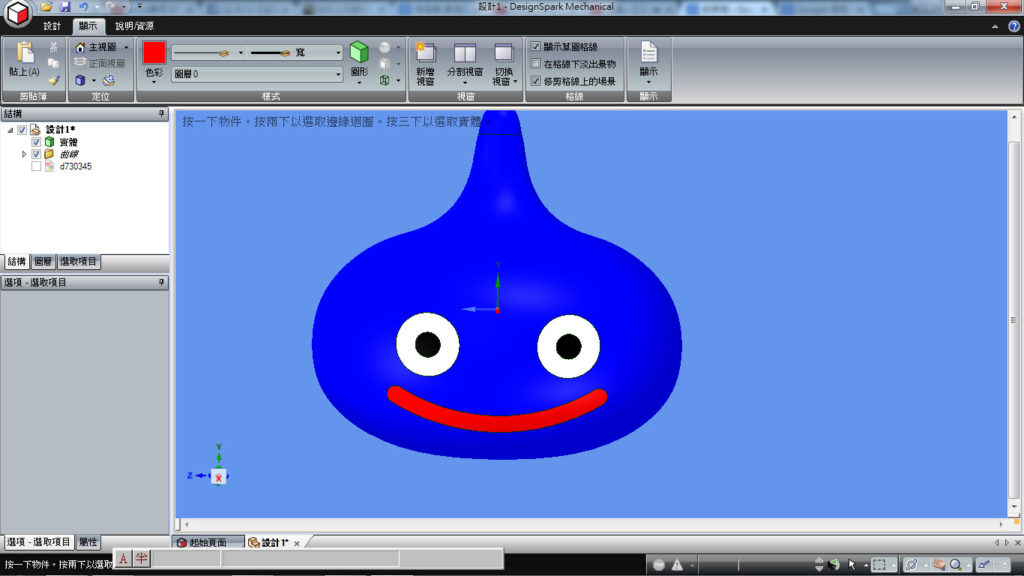Open the DesignSpark application menu cube logo
Image resolution: width=1024 pixels, height=576 pixels.
pos(17,14)
